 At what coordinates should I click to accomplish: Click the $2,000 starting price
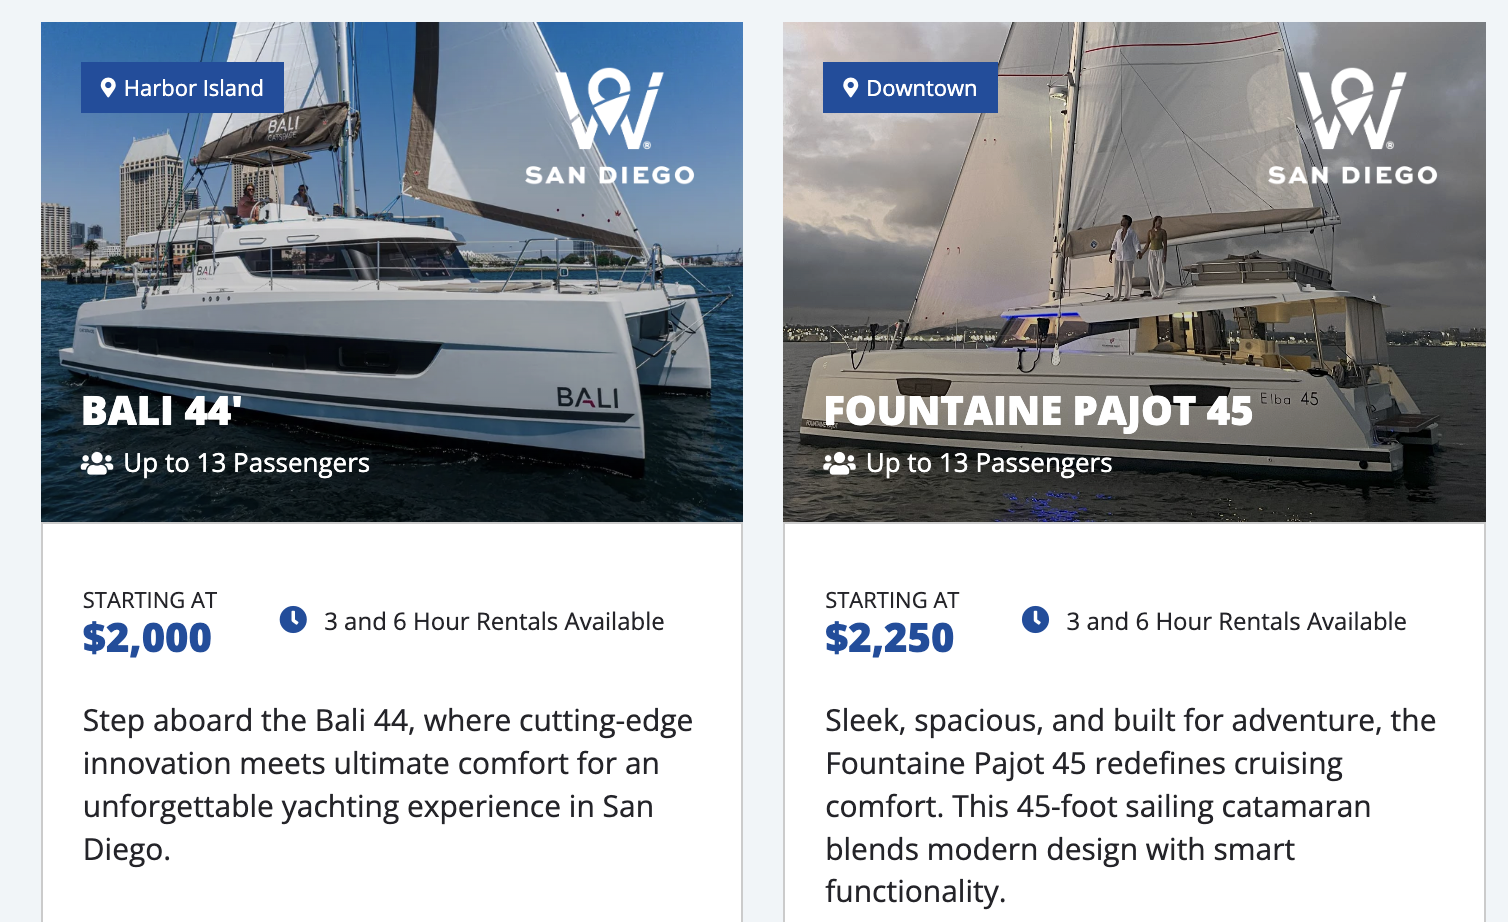pyautogui.click(x=147, y=638)
